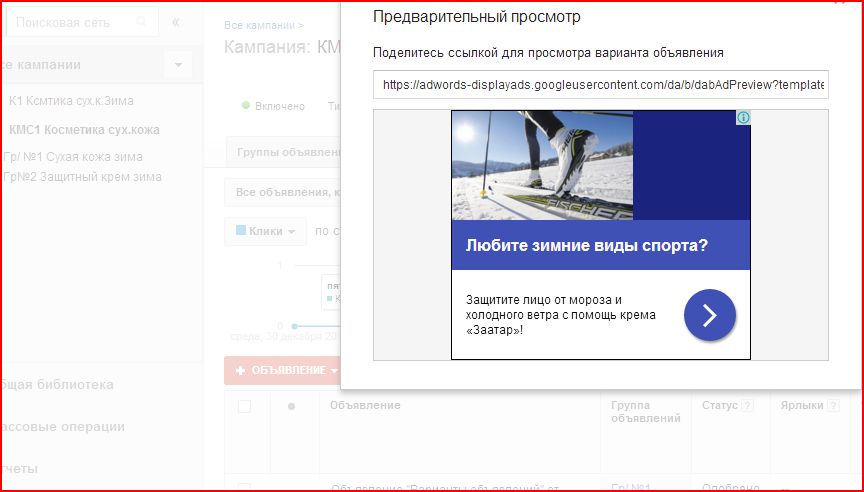Click the Предварительный просмотр dialog title
The image size is (864, 492).
click(x=477, y=17)
